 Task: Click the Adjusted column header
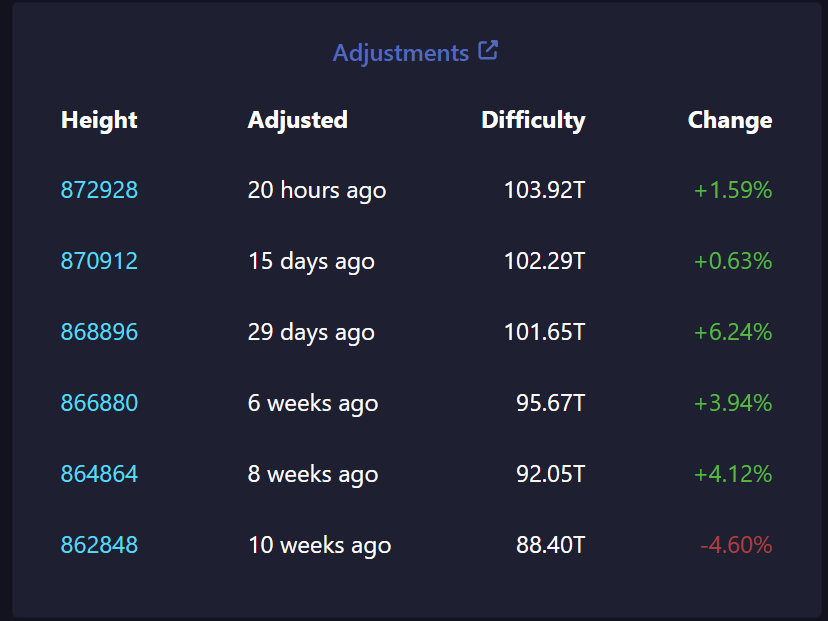(x=297, y=120)
